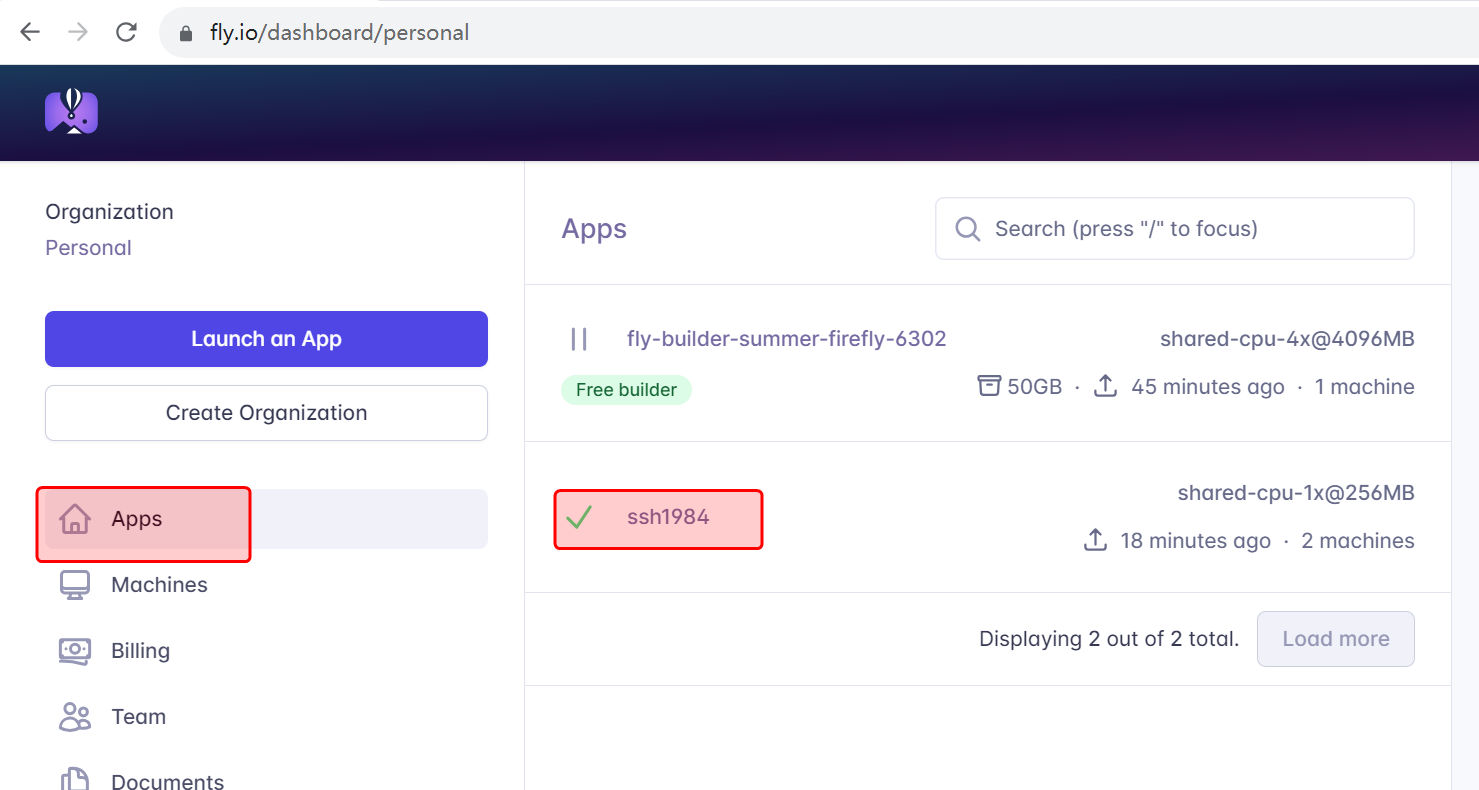This screenshot has height=790, width=1479.
Task: Click the Billing money icon
Action: coord(75,651)
